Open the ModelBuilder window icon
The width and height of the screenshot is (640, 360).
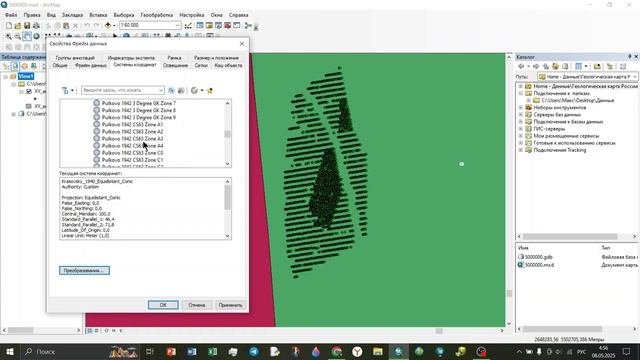(x=248, y=25)
